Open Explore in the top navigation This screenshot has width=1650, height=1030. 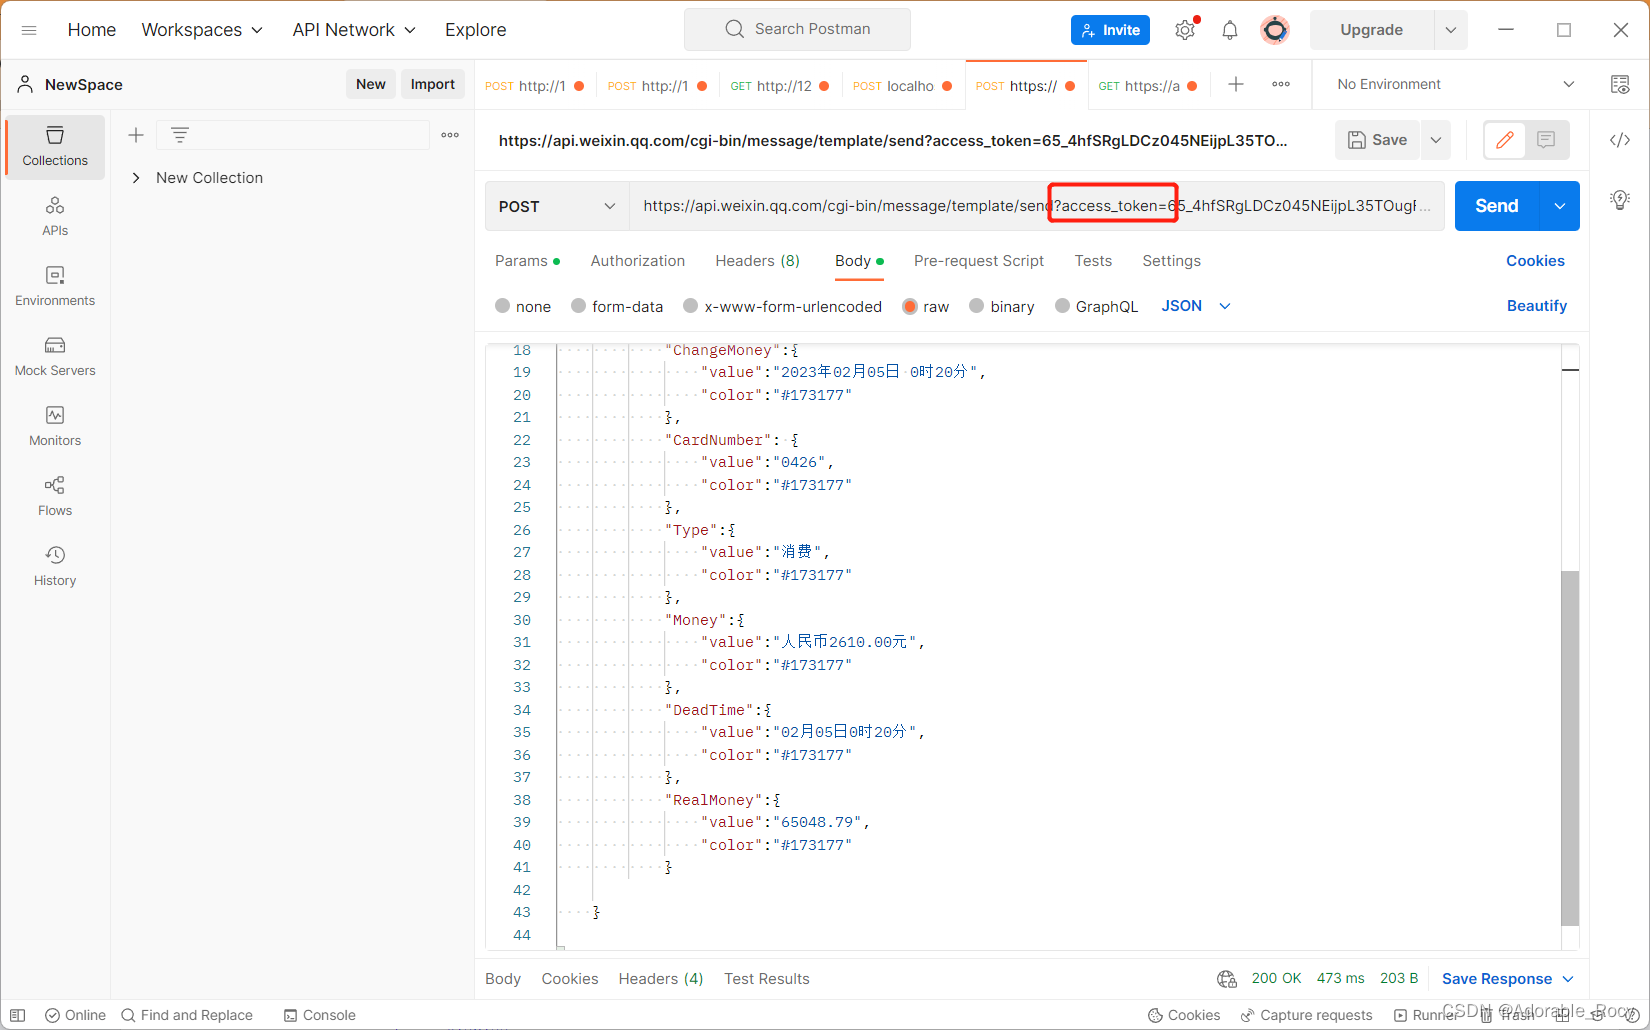476,30
